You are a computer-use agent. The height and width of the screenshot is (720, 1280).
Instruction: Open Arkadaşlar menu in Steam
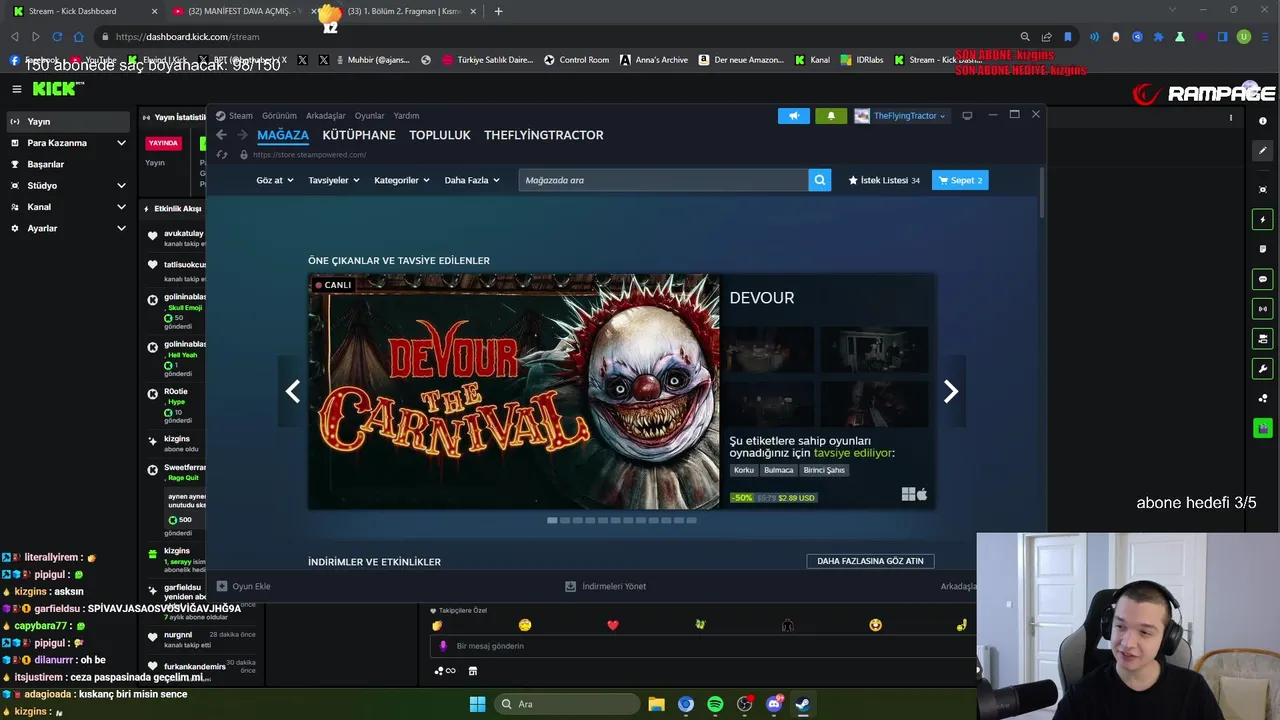click(326, 116)
